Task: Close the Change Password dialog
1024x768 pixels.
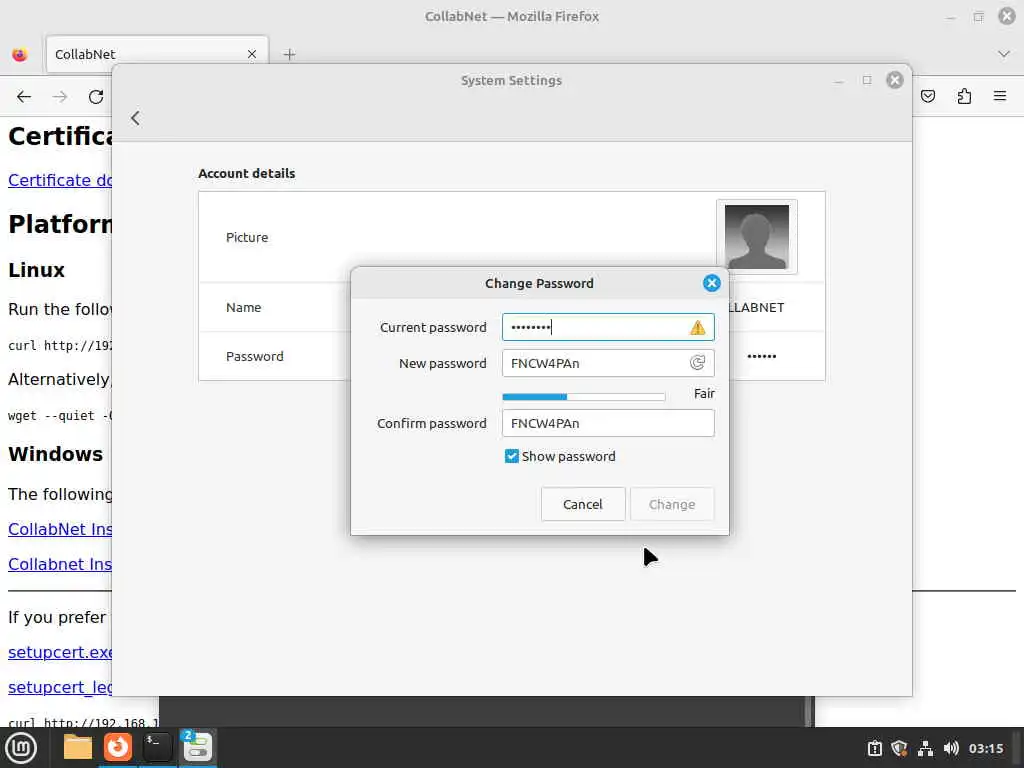Action: [x=711, y=283]
